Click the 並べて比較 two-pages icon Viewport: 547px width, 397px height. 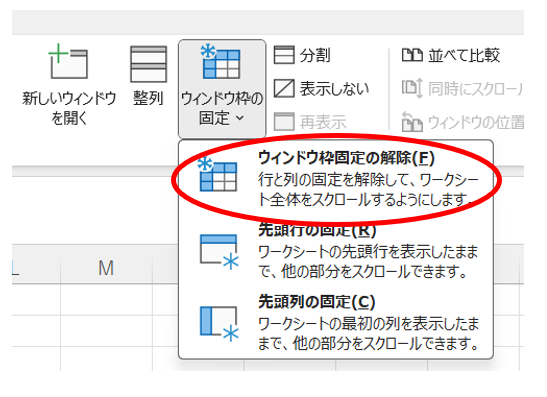point(412,55)
